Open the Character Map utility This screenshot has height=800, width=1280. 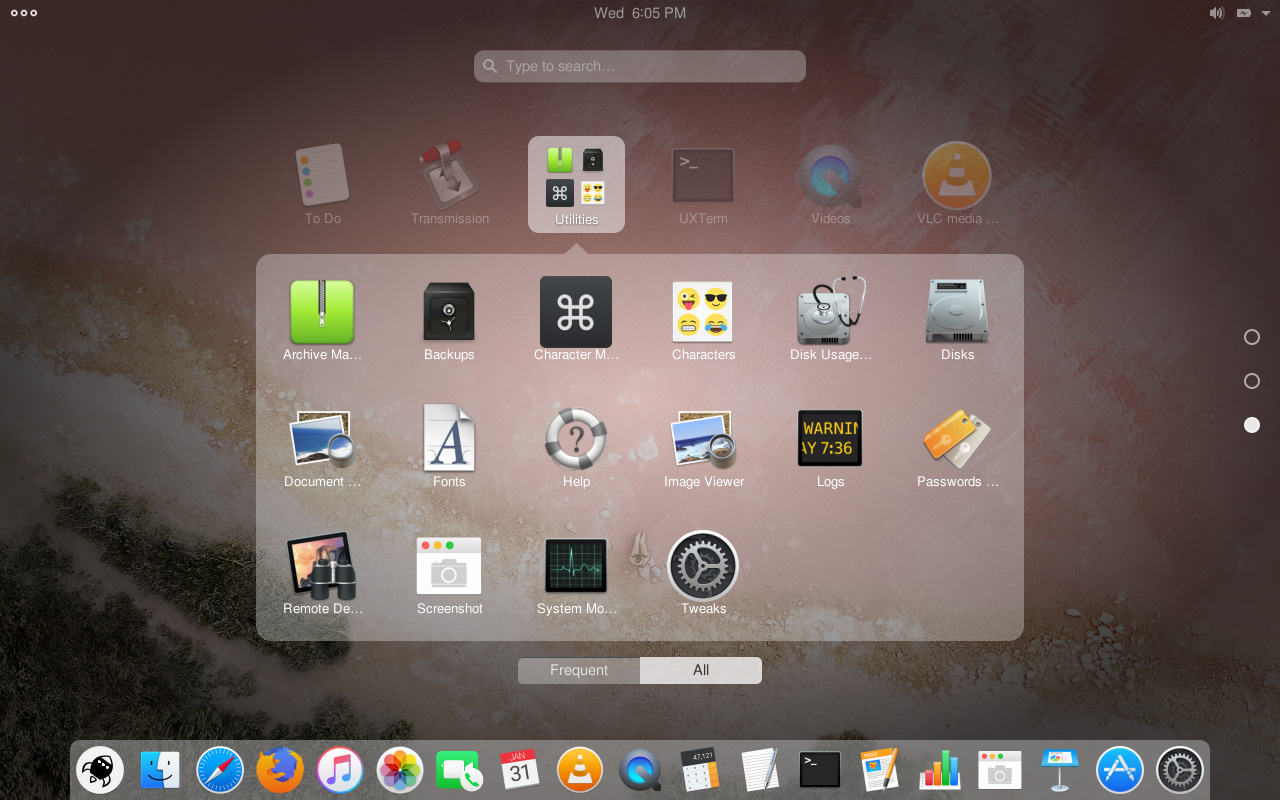pyautogui.click(x=576, y=320)
